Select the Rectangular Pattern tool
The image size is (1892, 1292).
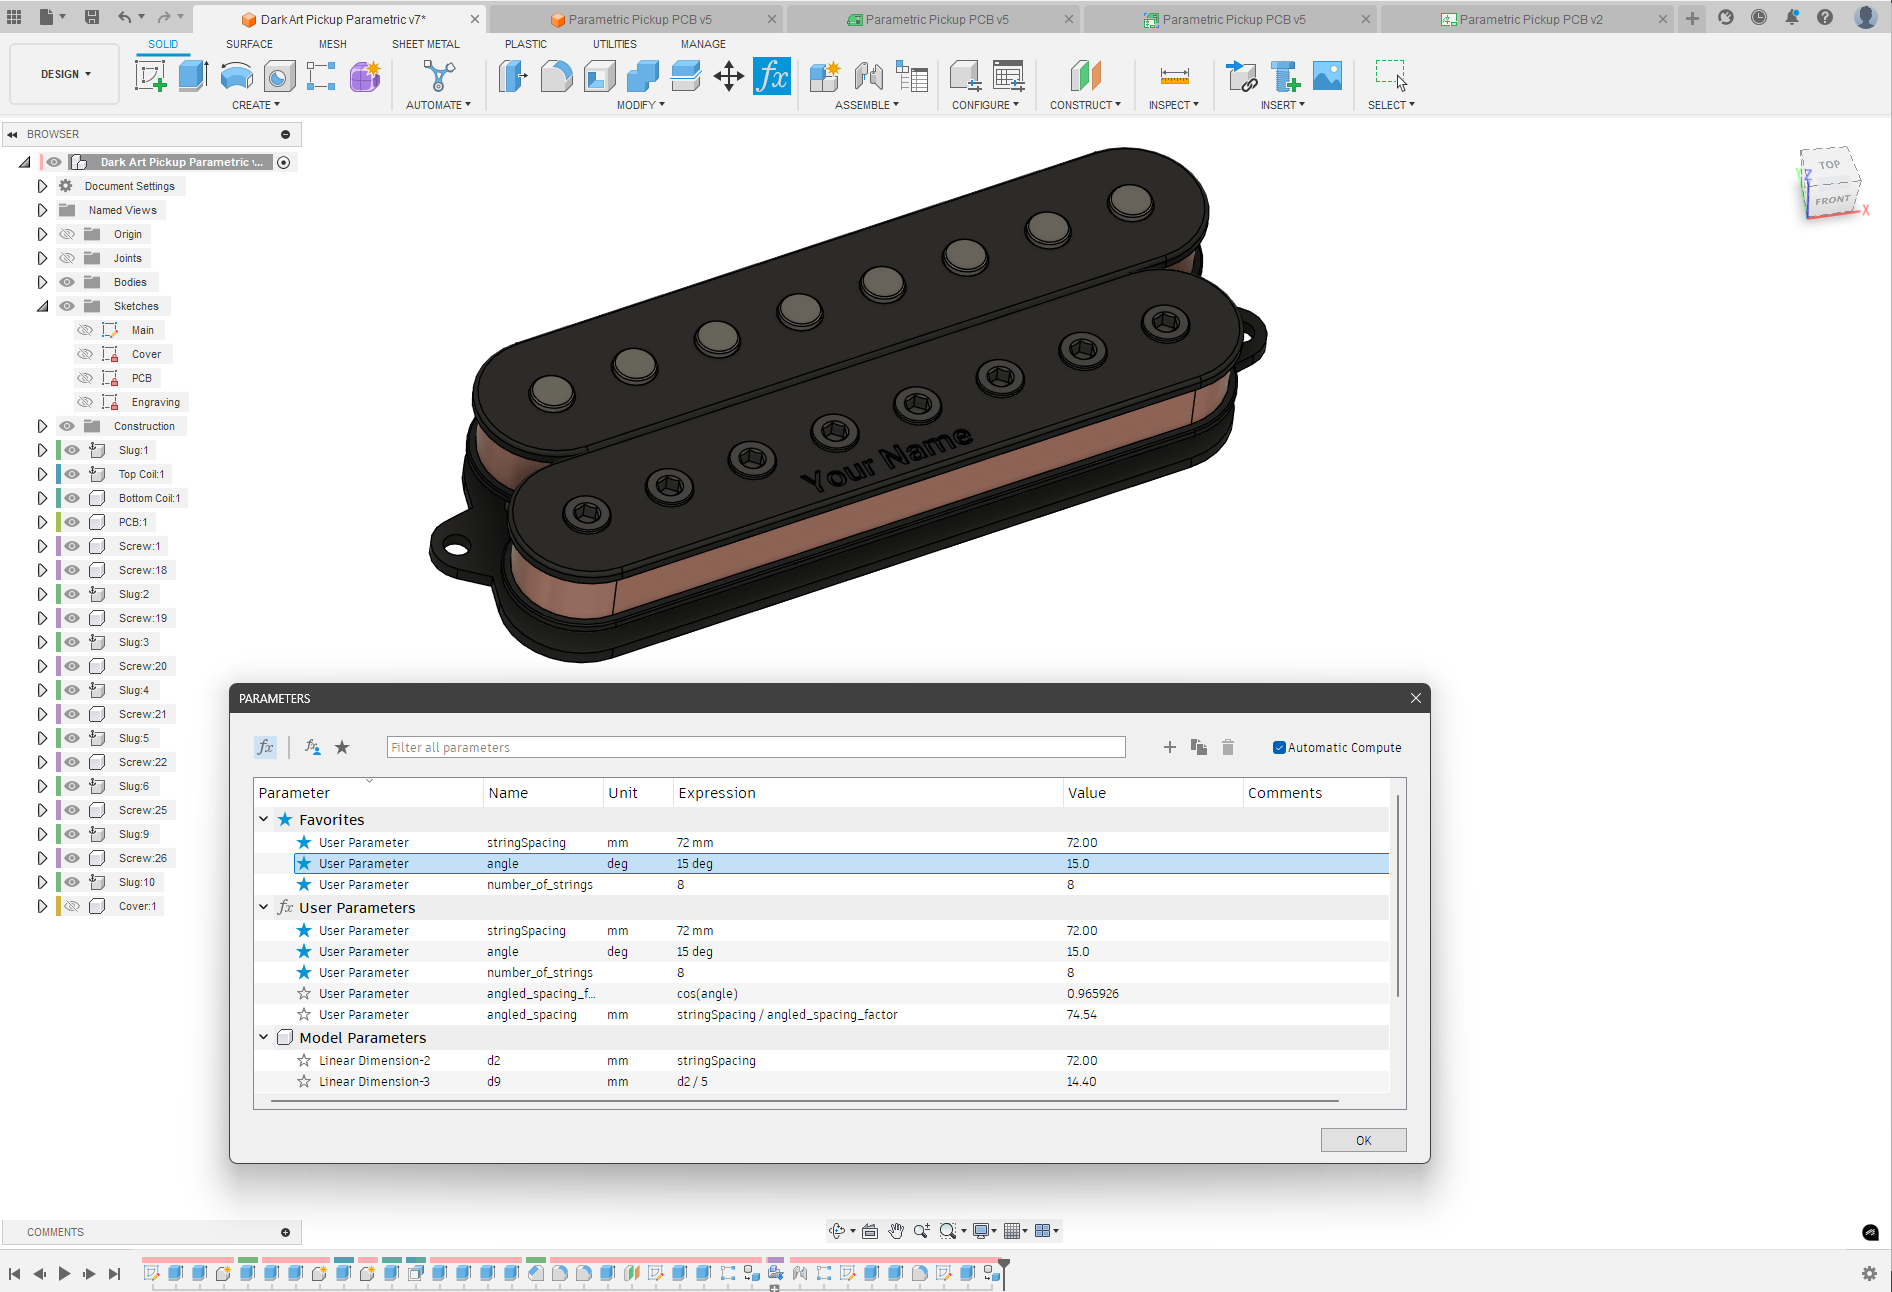[x=321, y=76]
